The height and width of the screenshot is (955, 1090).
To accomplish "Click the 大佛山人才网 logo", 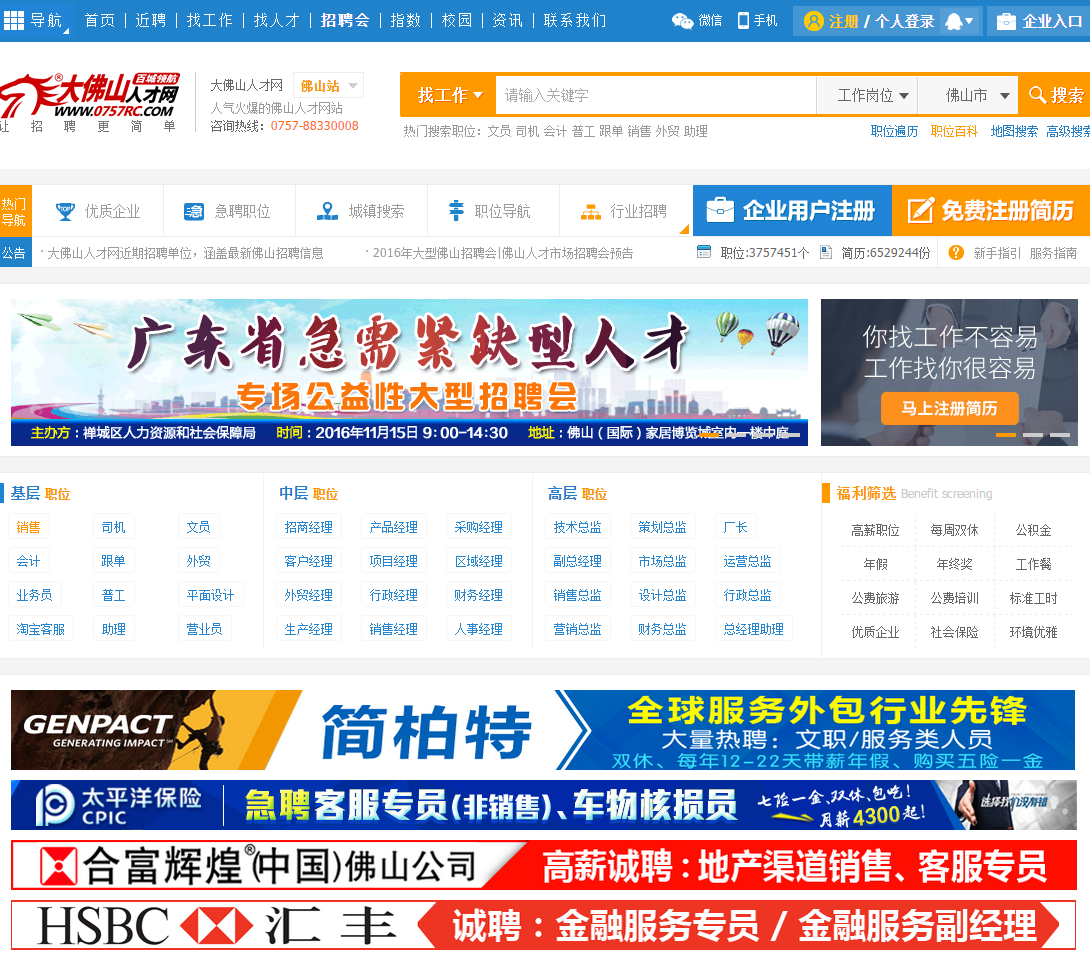I will pos(89,101).
